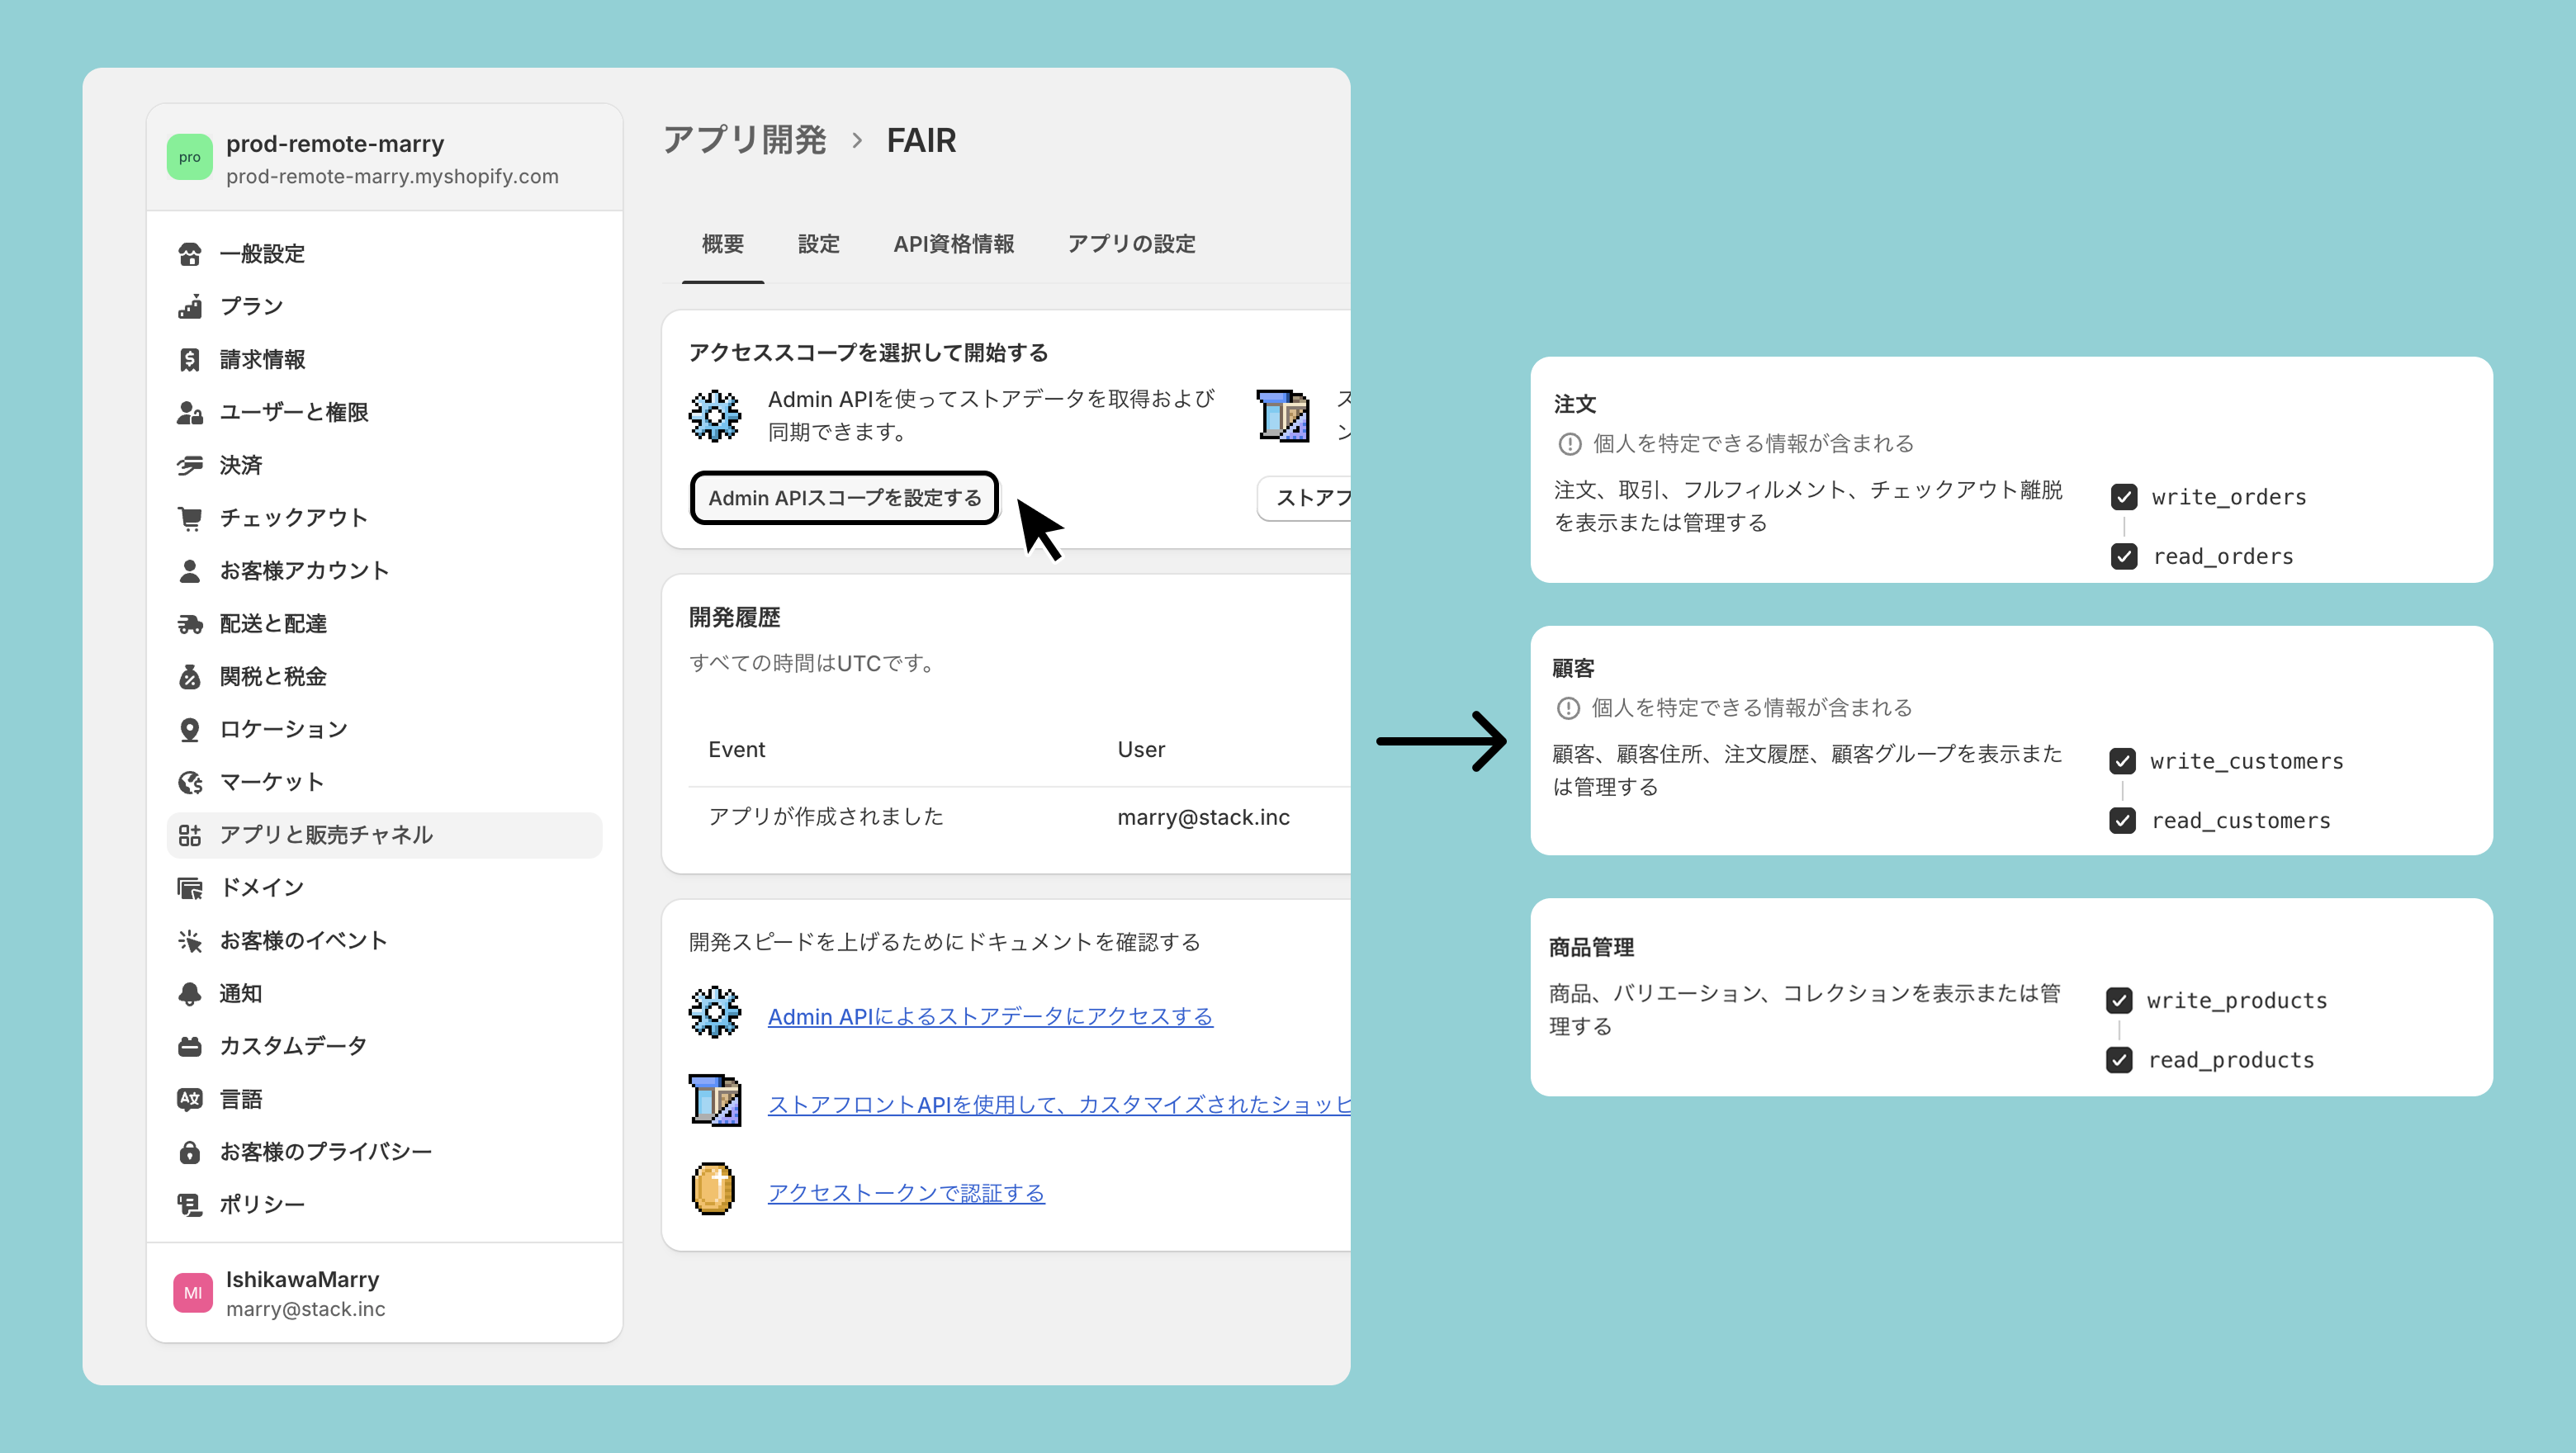Click the Checkout cart icon
Screen dimensions: 2576x1453
pyautogui.click(x=189, y=518)
